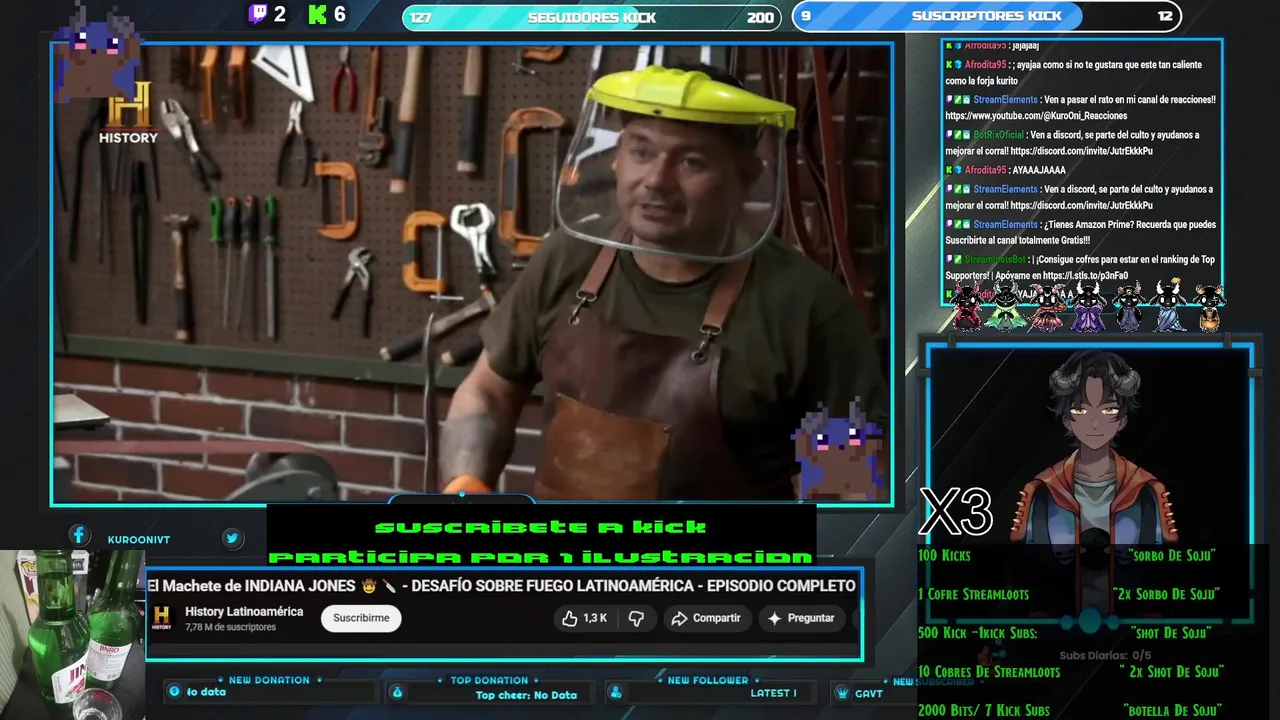Click the '2000 Bits/ 7 Kick Subs' reward text
This screenshot has height=720, width=1280.
click(x=984, y=711)
